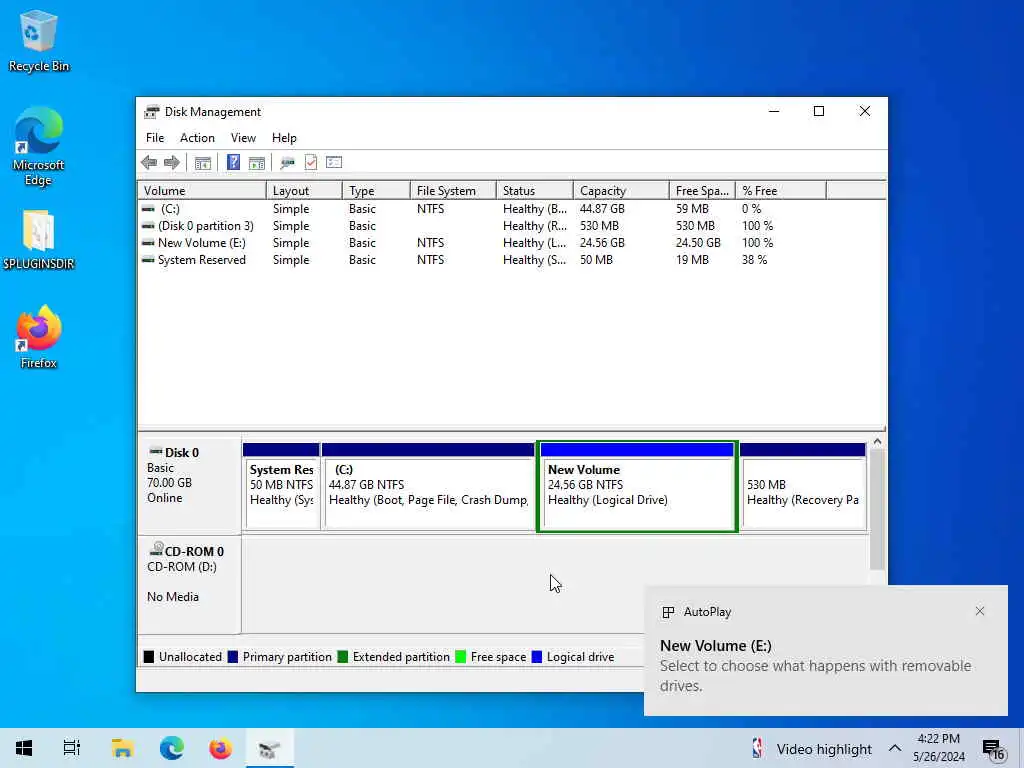Viewport: 1024px width, 768px height.
Task: Sort by the Capacity column header
Action: (621, 191)
